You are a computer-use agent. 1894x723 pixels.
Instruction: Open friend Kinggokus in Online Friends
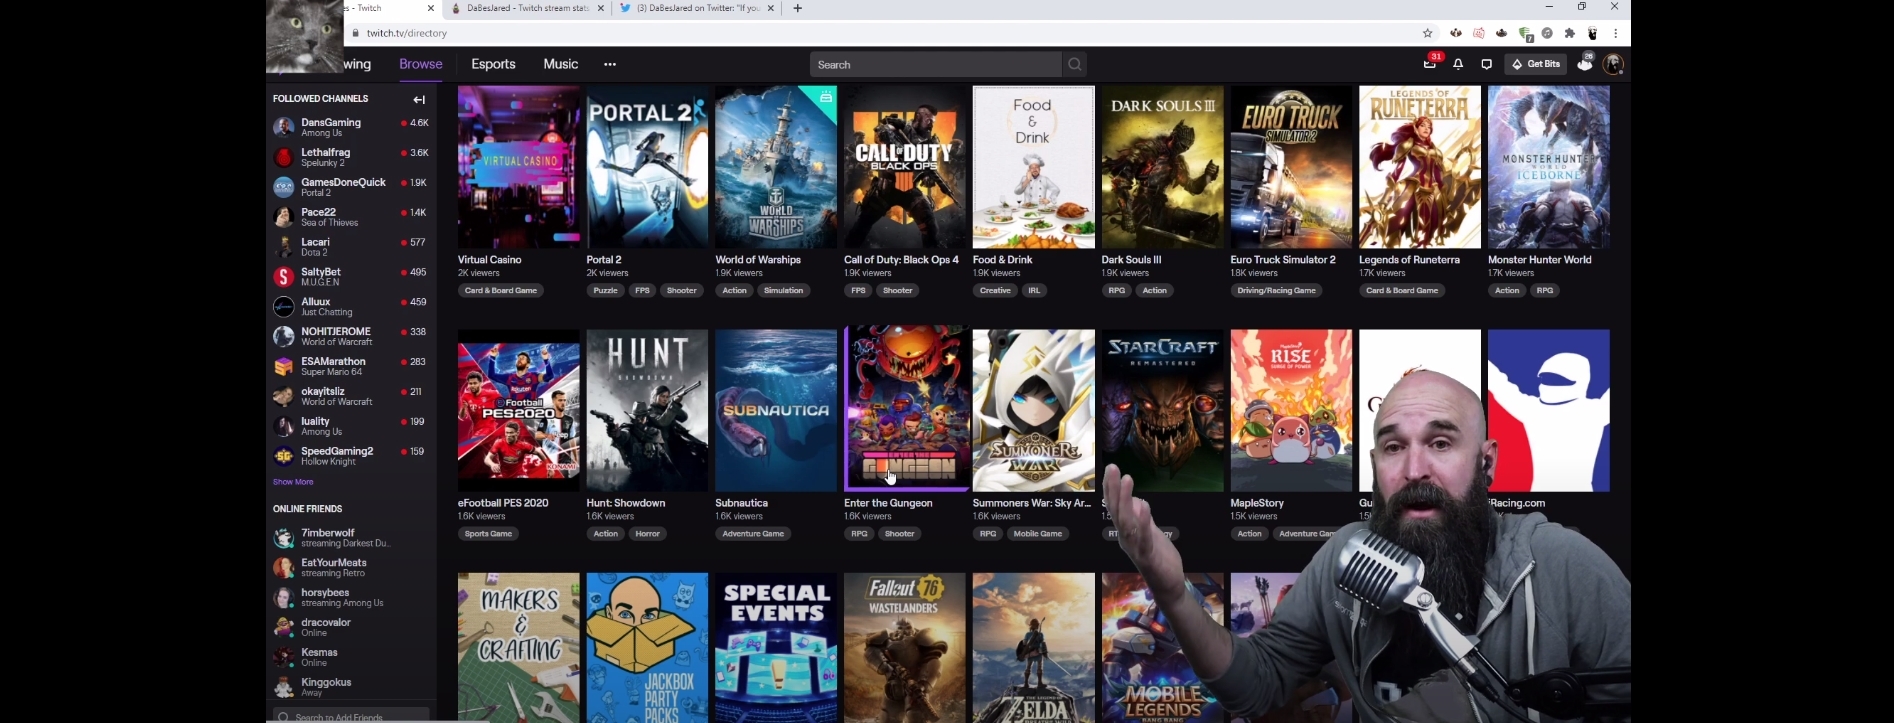(351, 687)
